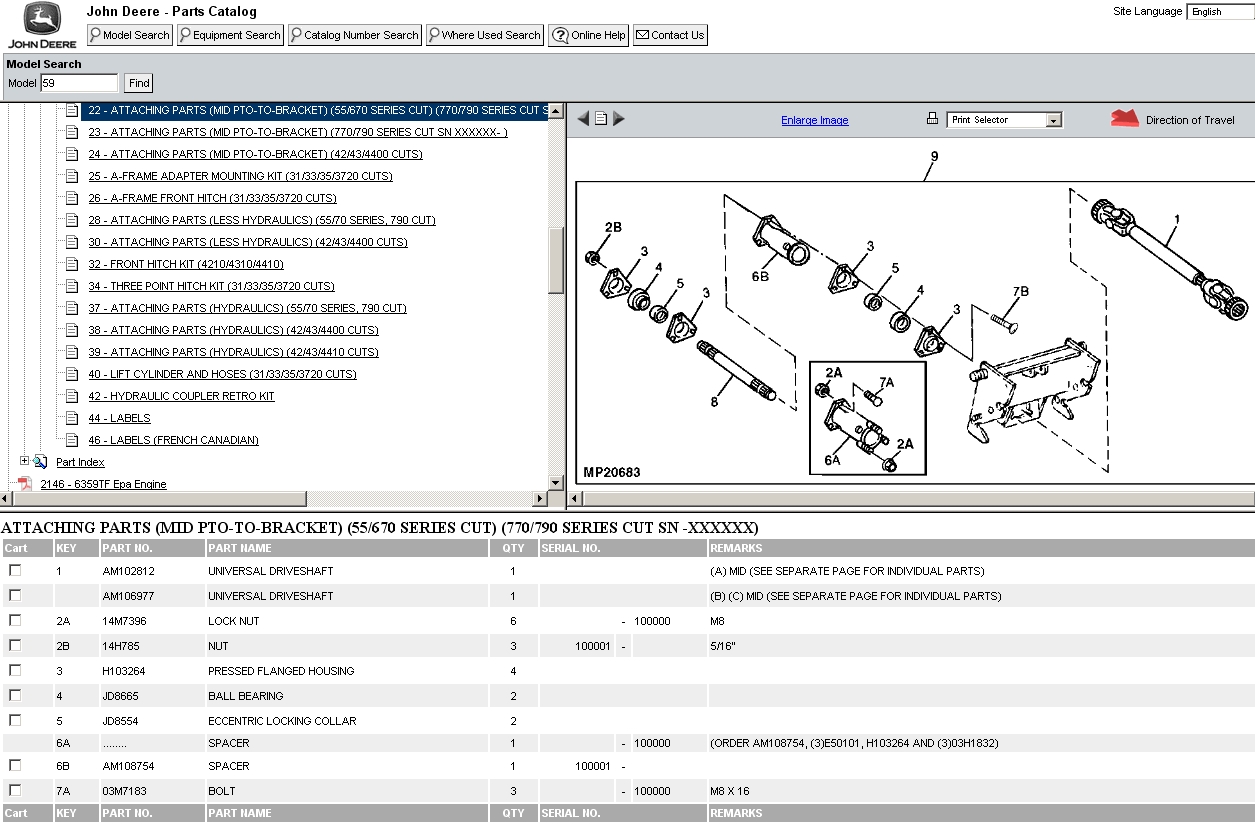Open Where Used Search
Viewport: 1255px width, 828px height.
[x=484, y=35]
